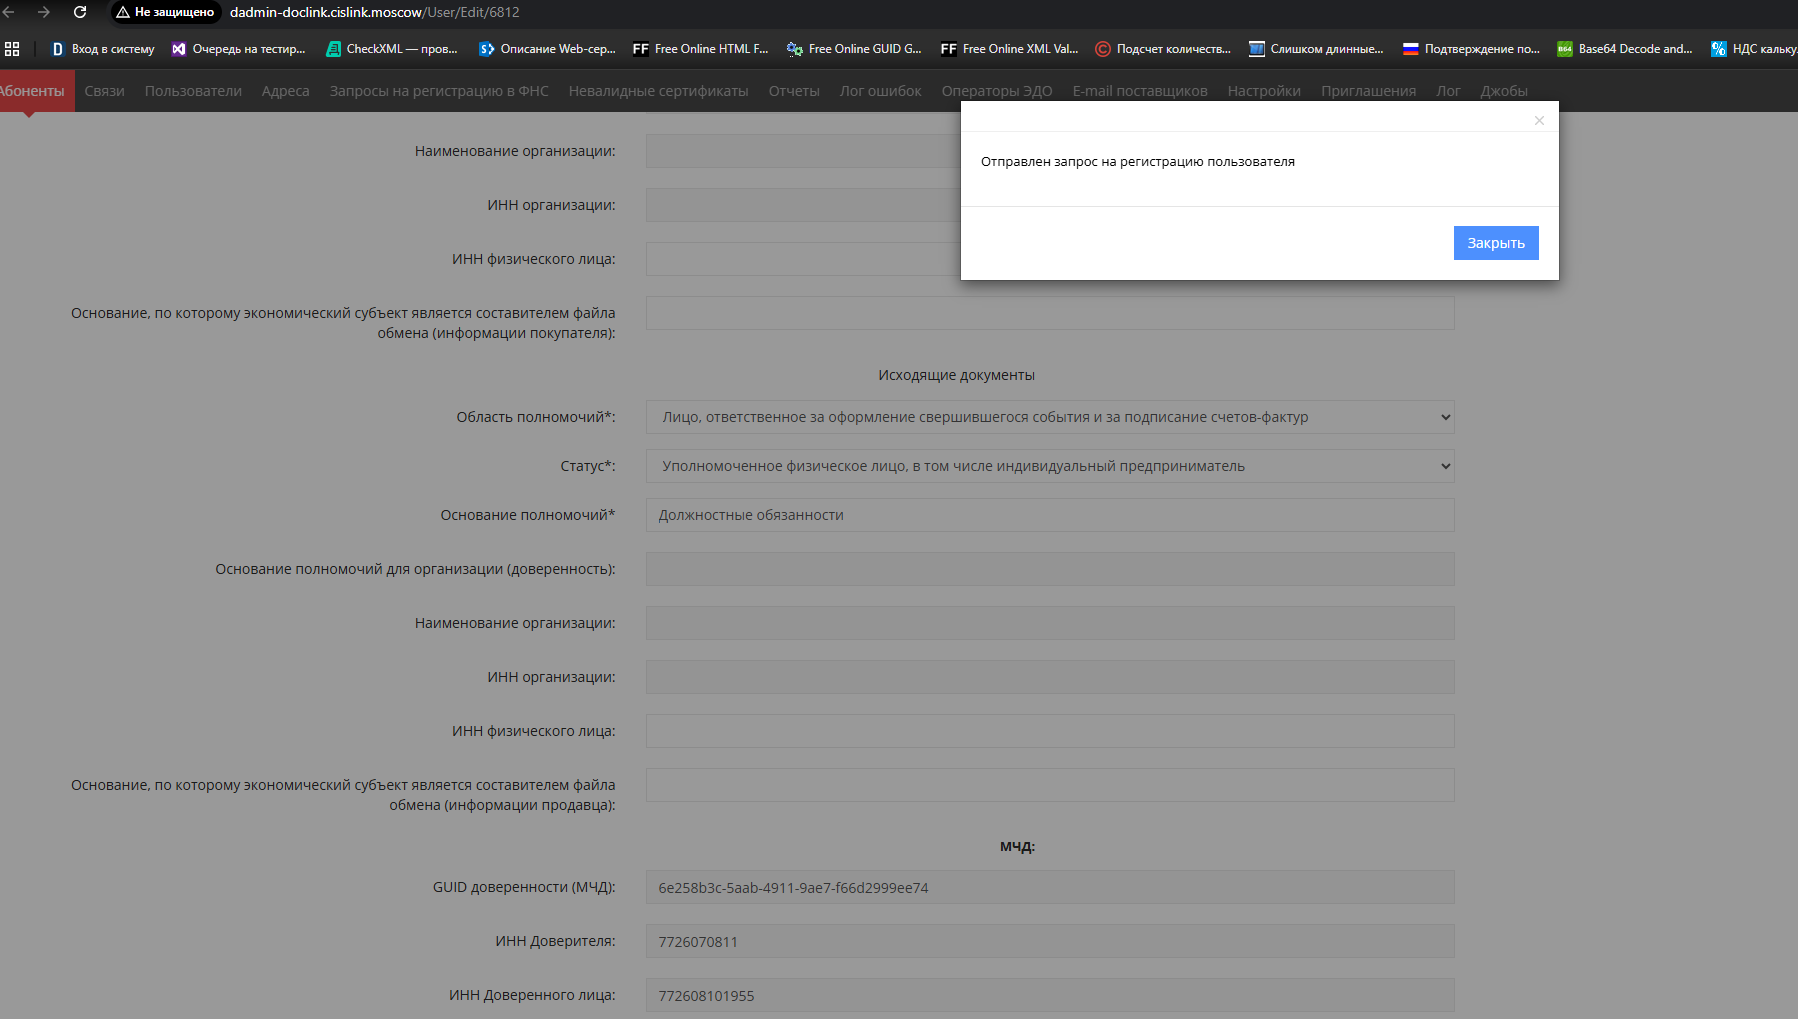
Task: Open the 'Пользователи' menu tab
Action: coord(193,91)
